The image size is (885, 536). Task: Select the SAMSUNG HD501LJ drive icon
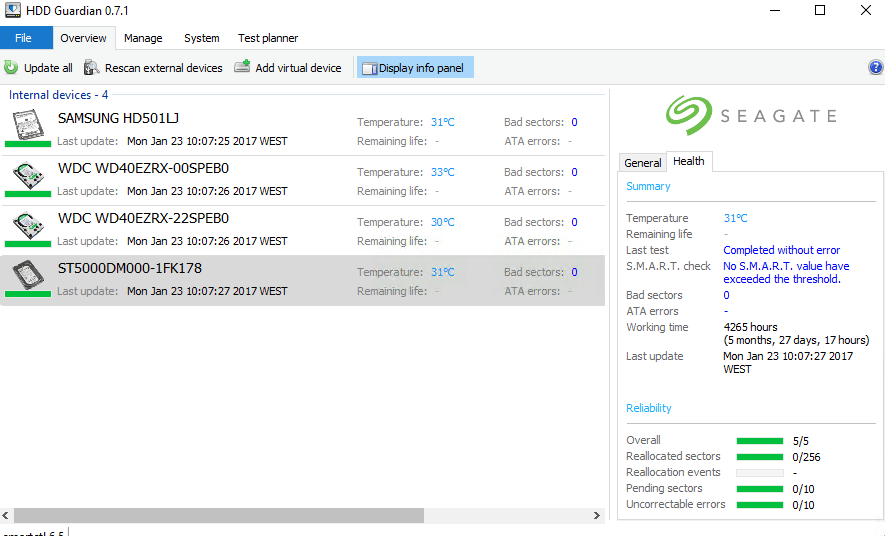click(28, 127)
